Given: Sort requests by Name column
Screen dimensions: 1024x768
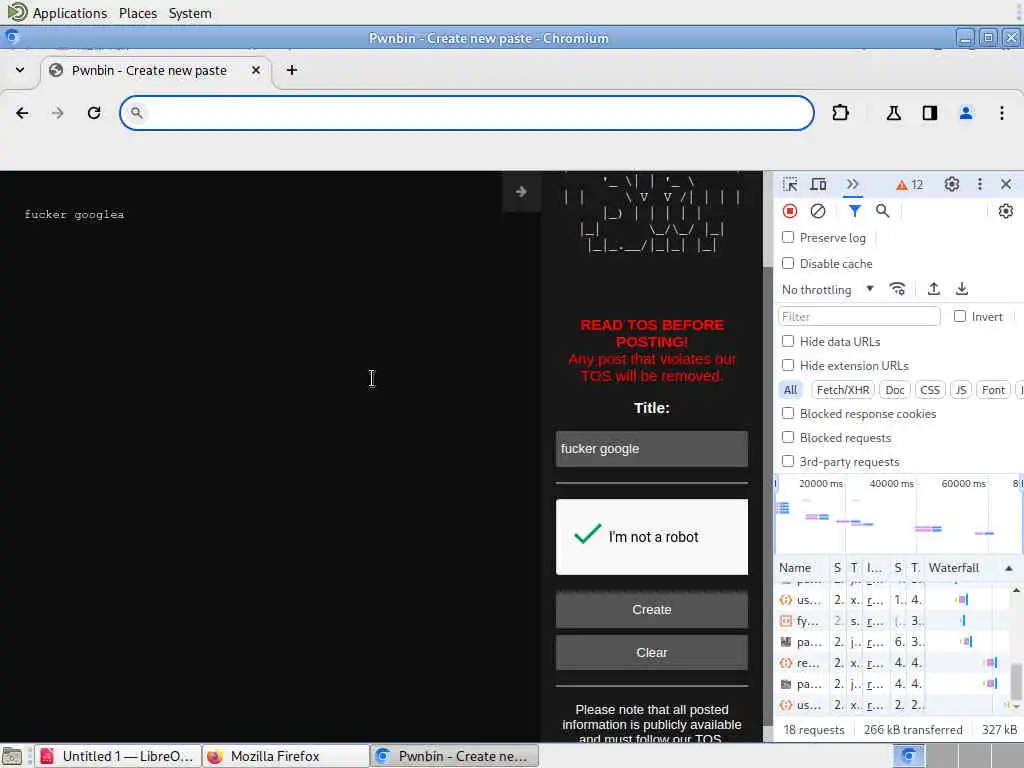Looking at the screenshot, I should (795, 568).
